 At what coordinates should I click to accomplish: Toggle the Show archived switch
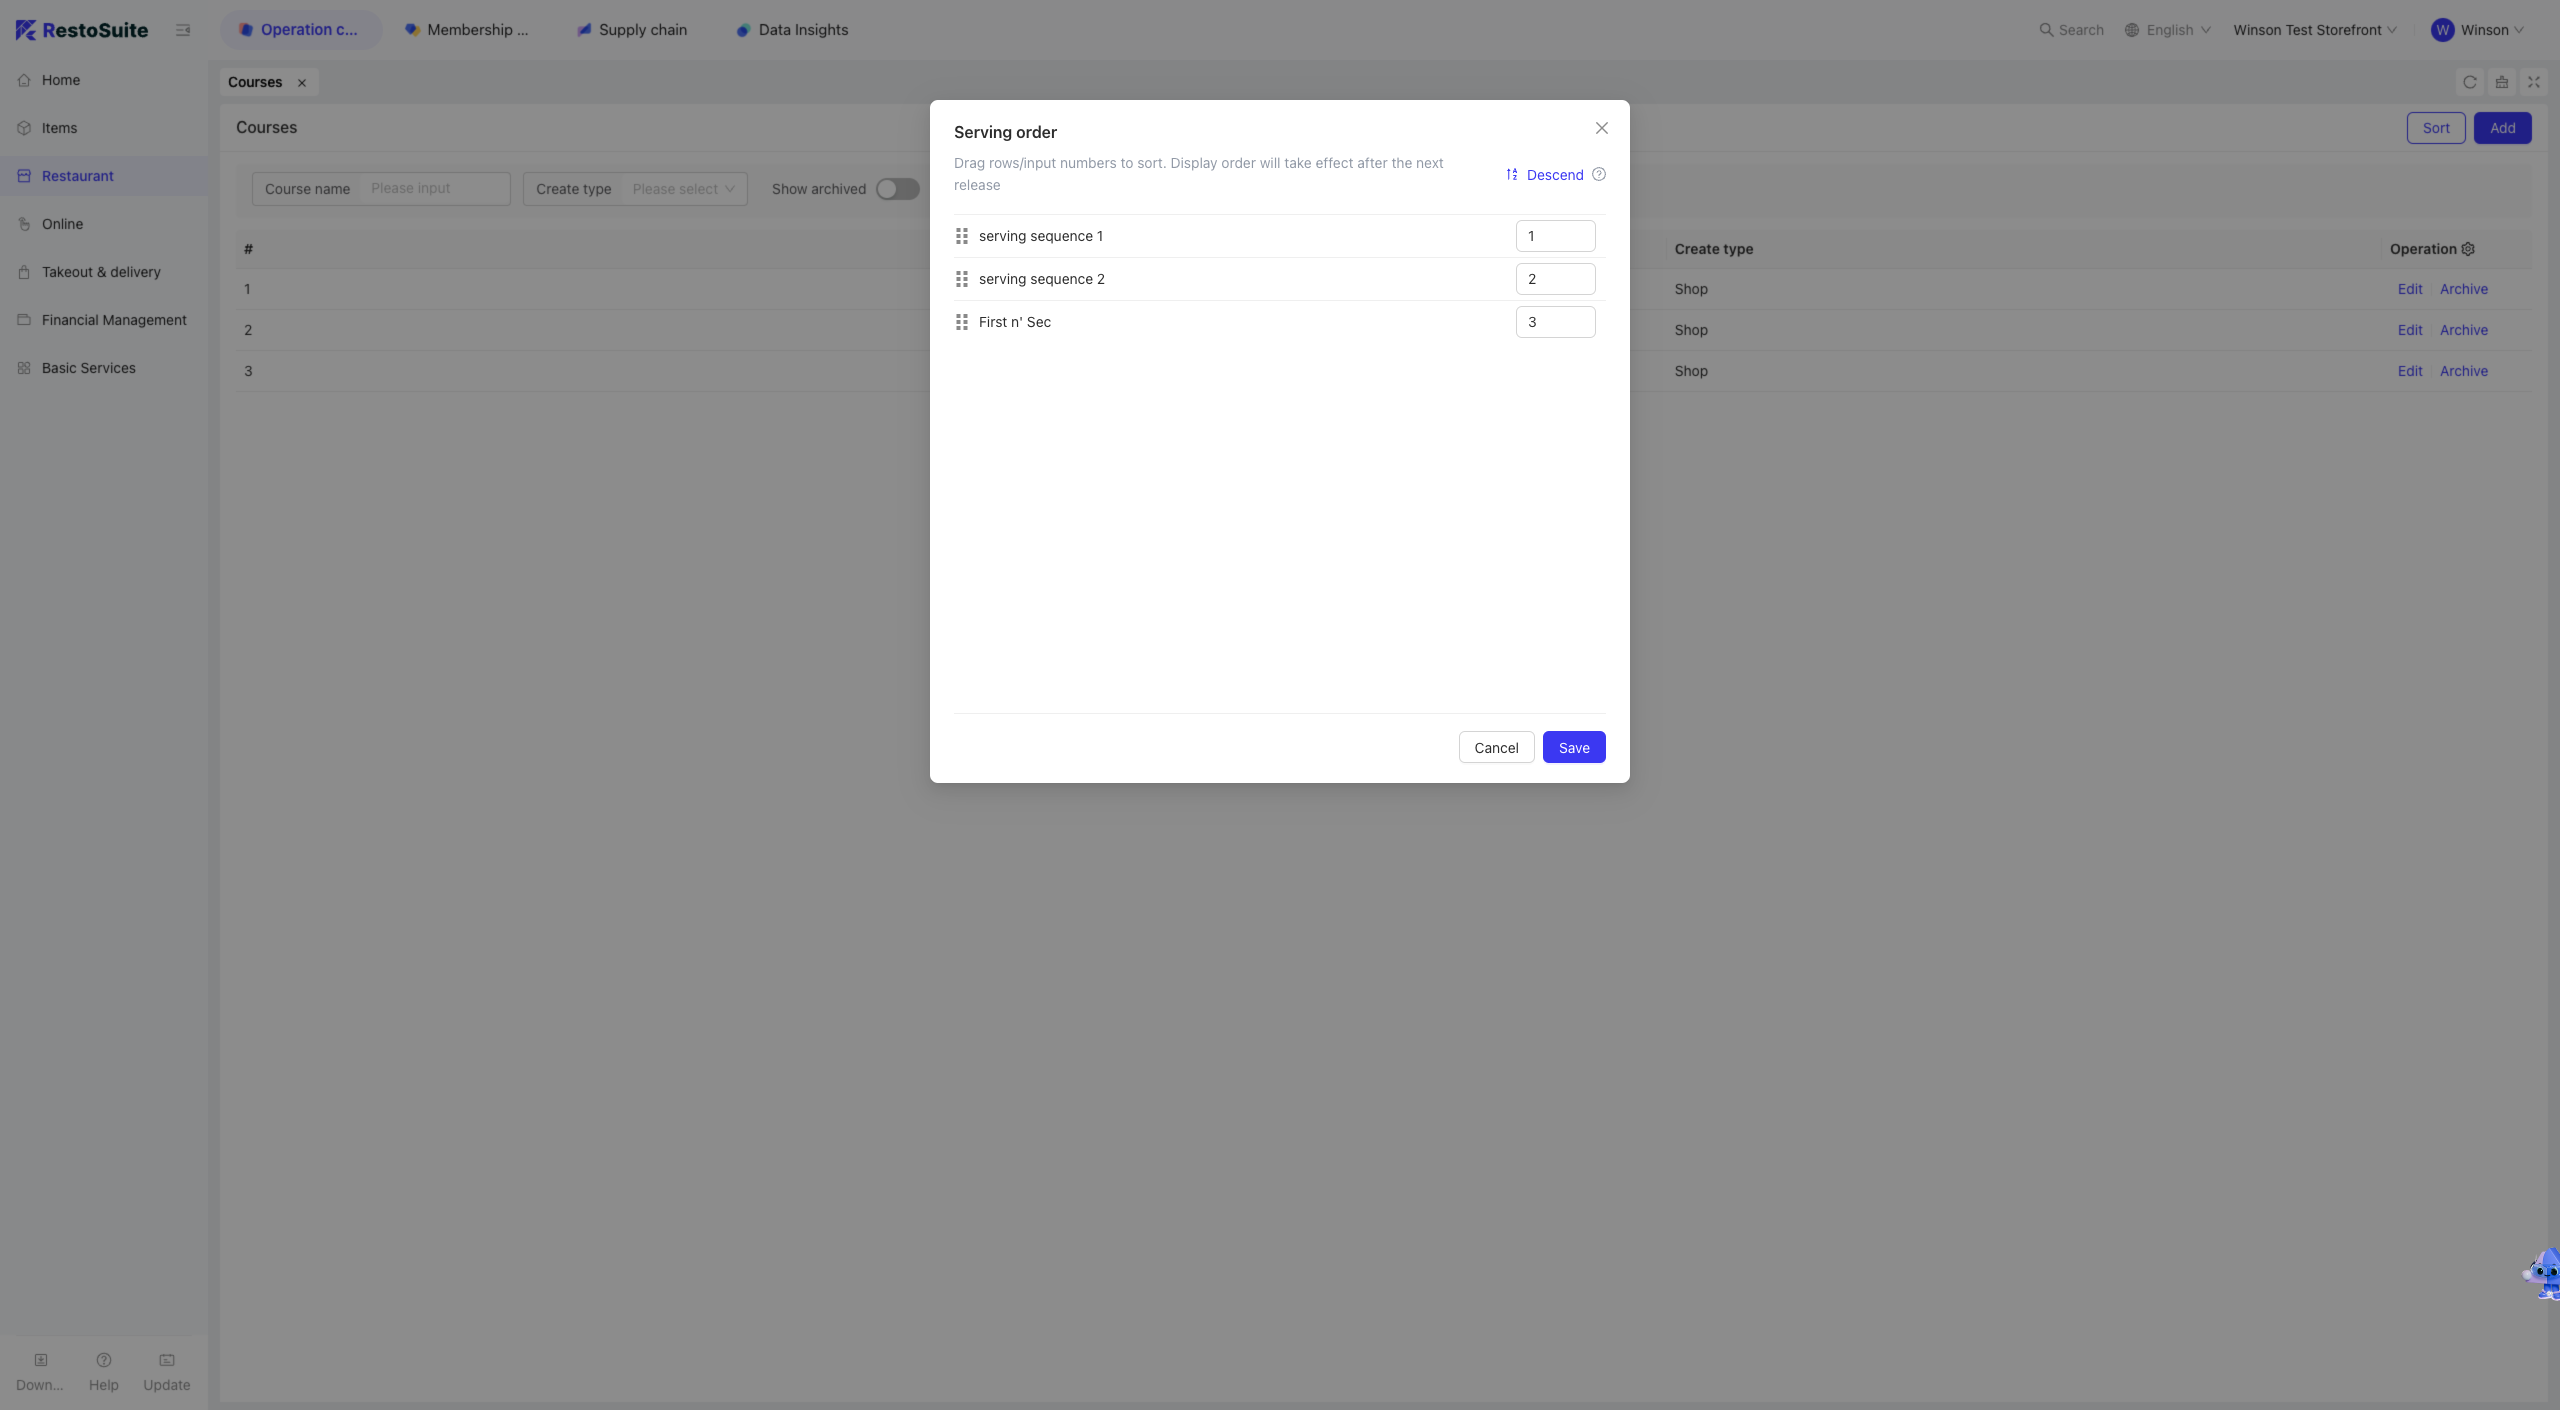[897, 189]
